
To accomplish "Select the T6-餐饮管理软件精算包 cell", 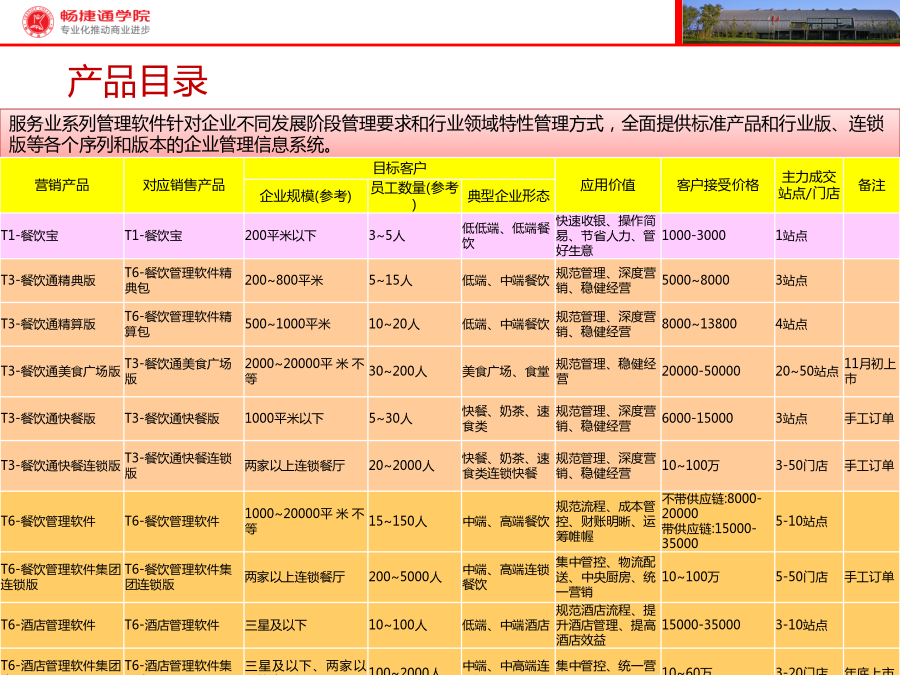I will point(184,324).
